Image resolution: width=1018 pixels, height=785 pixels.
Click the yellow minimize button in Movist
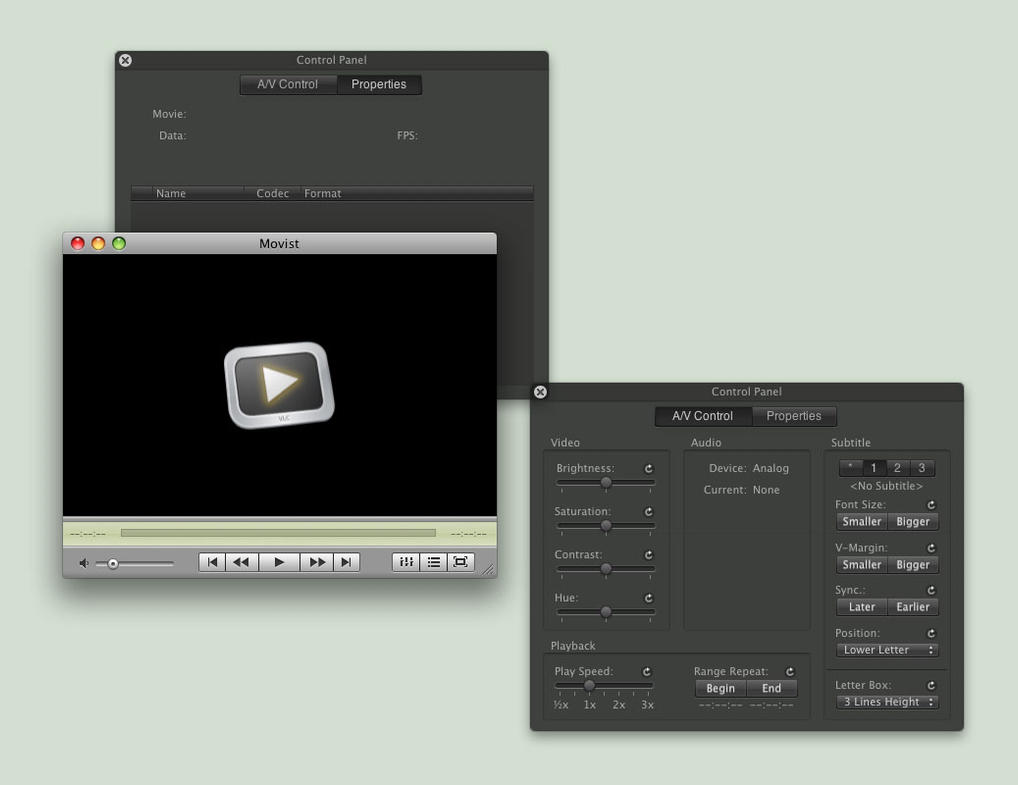coord(98,243)
